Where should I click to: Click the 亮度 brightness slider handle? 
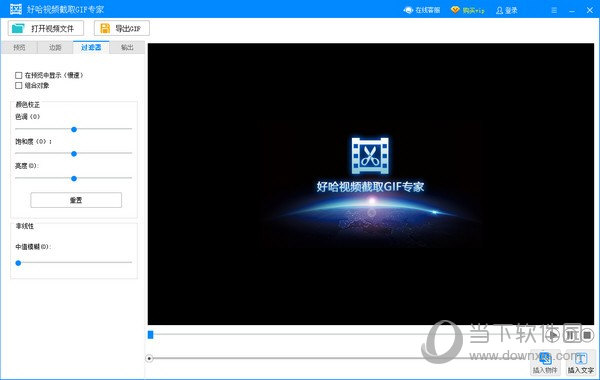click(74, 178)
